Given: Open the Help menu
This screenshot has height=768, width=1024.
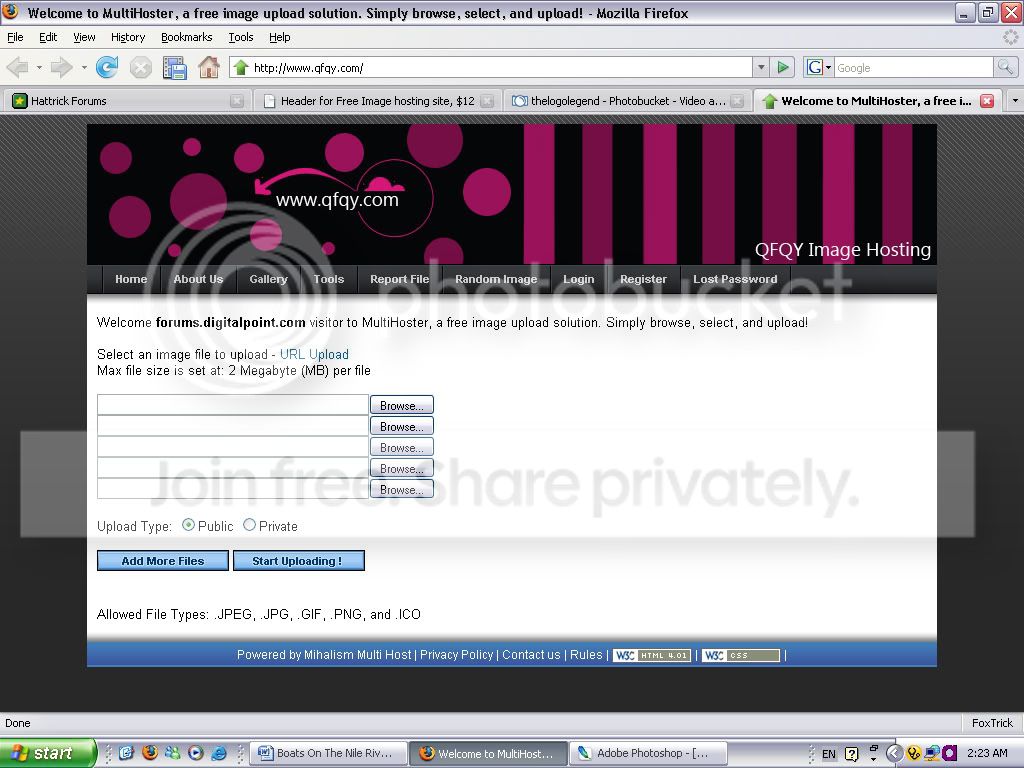Looking at the screenshot, I should click(280, 37).
